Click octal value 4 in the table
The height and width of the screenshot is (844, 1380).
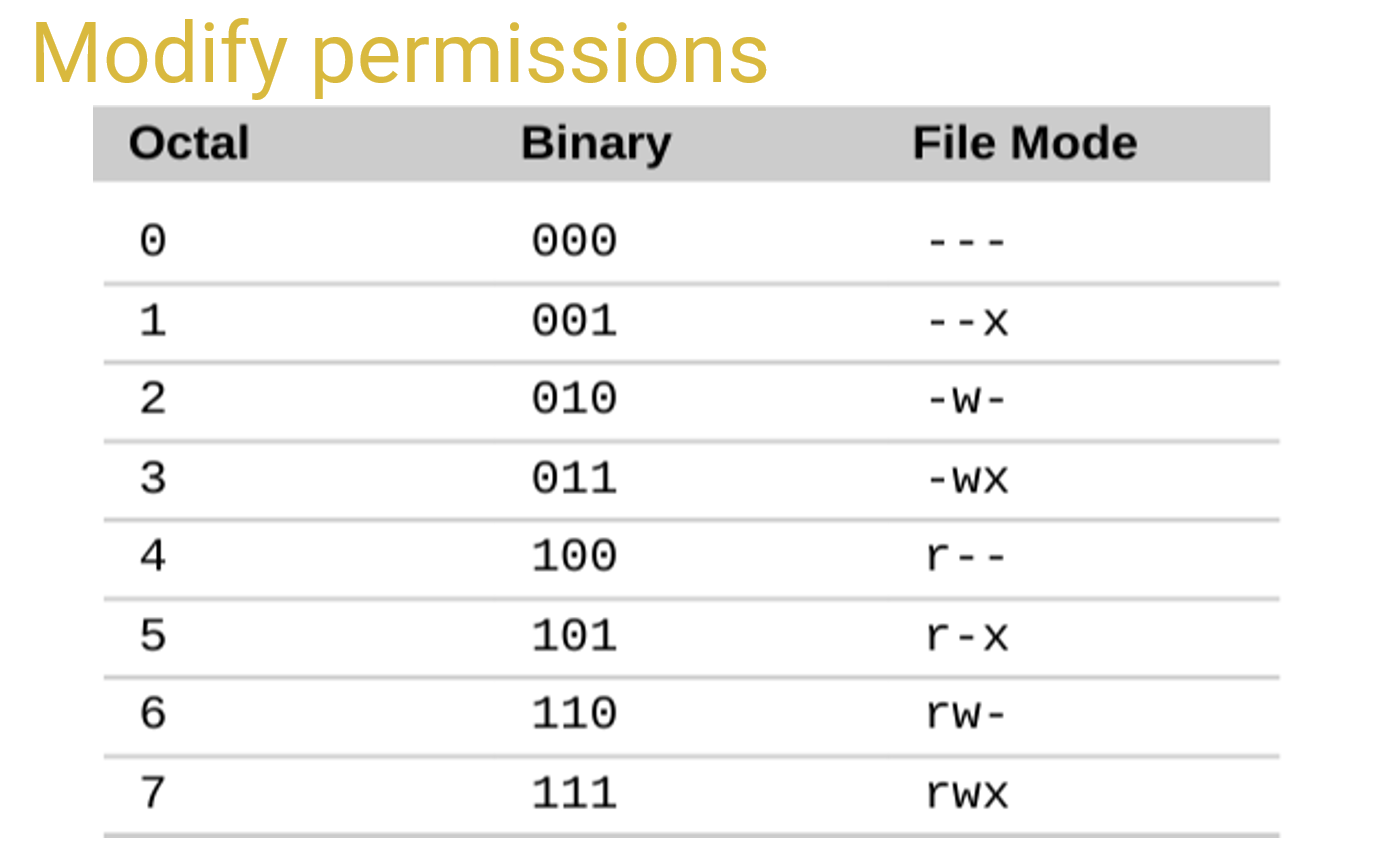click(x=153, y=556)
